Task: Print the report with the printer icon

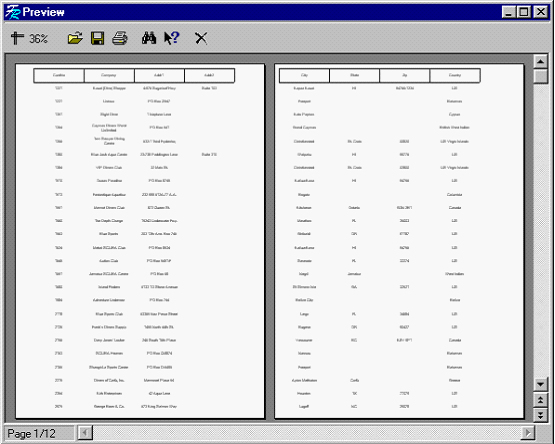Action: click(120, 38)
